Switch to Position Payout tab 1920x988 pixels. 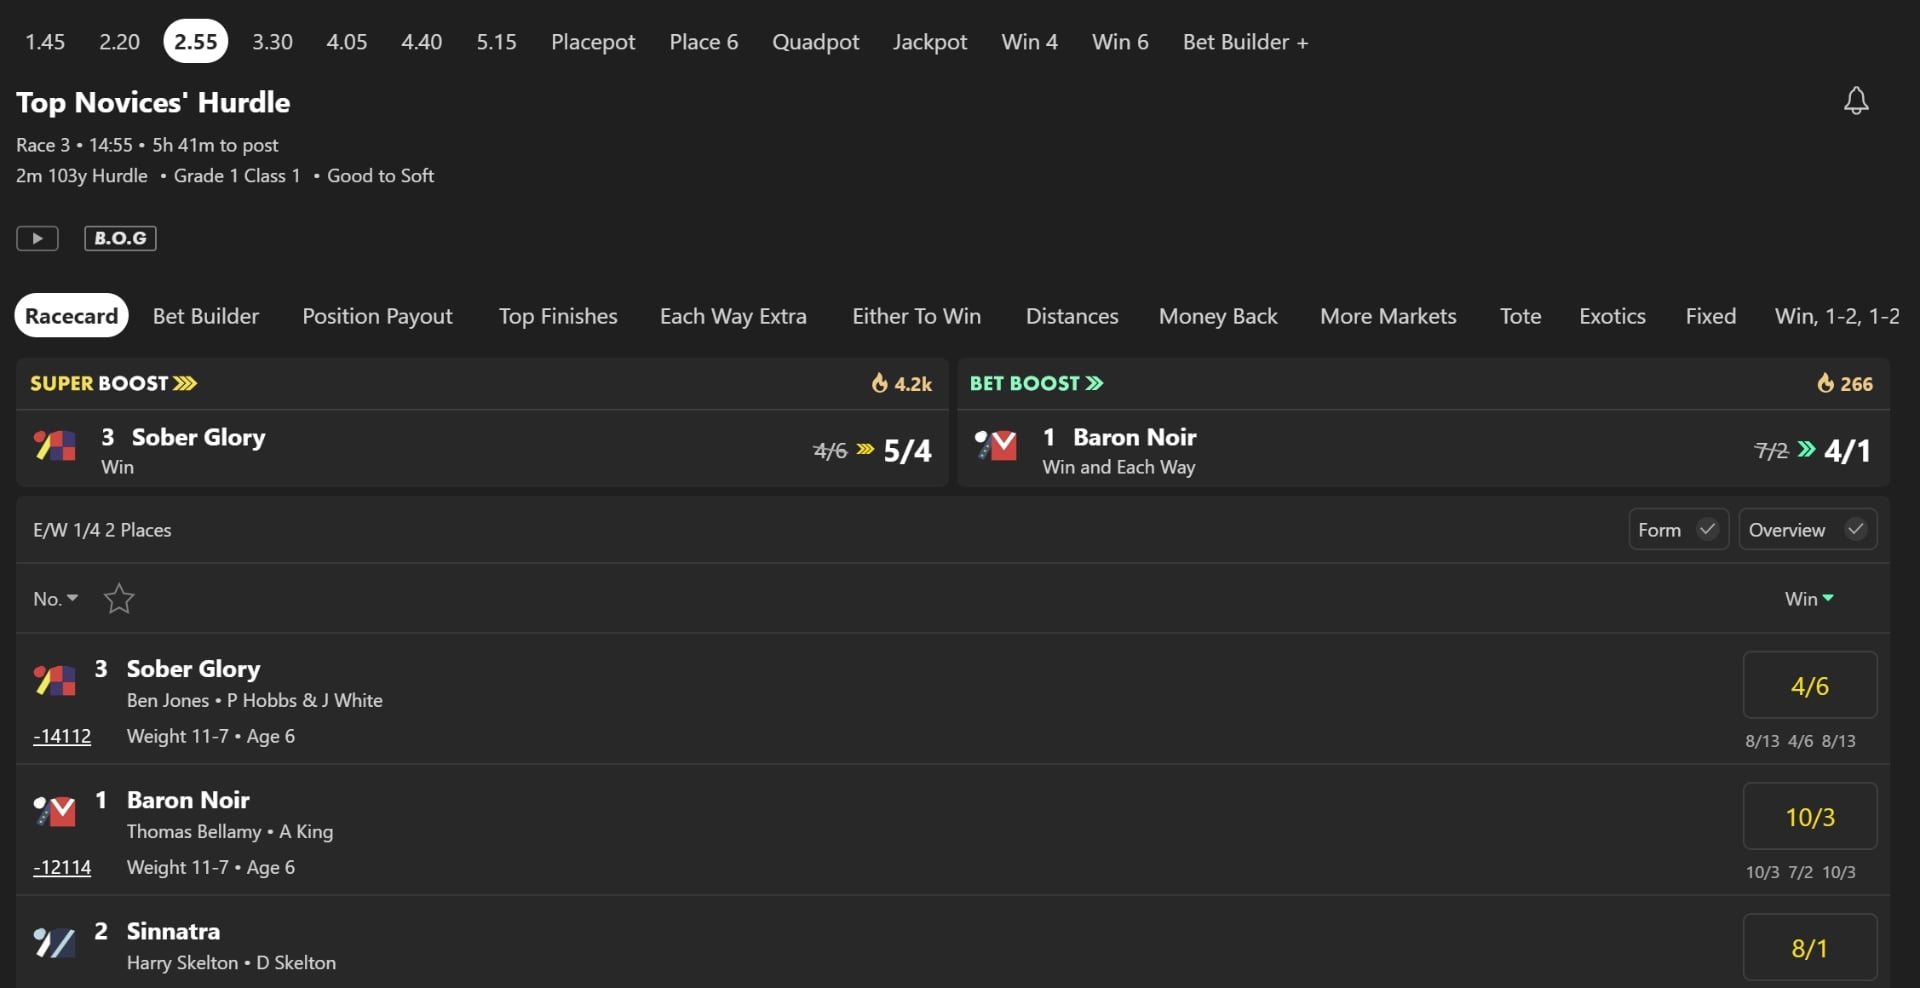point(377,316)
